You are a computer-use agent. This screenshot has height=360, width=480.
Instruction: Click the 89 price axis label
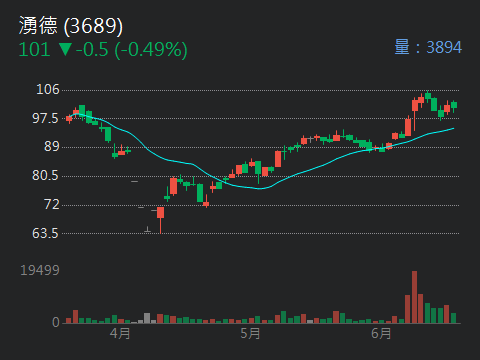[x=52, y=147]
